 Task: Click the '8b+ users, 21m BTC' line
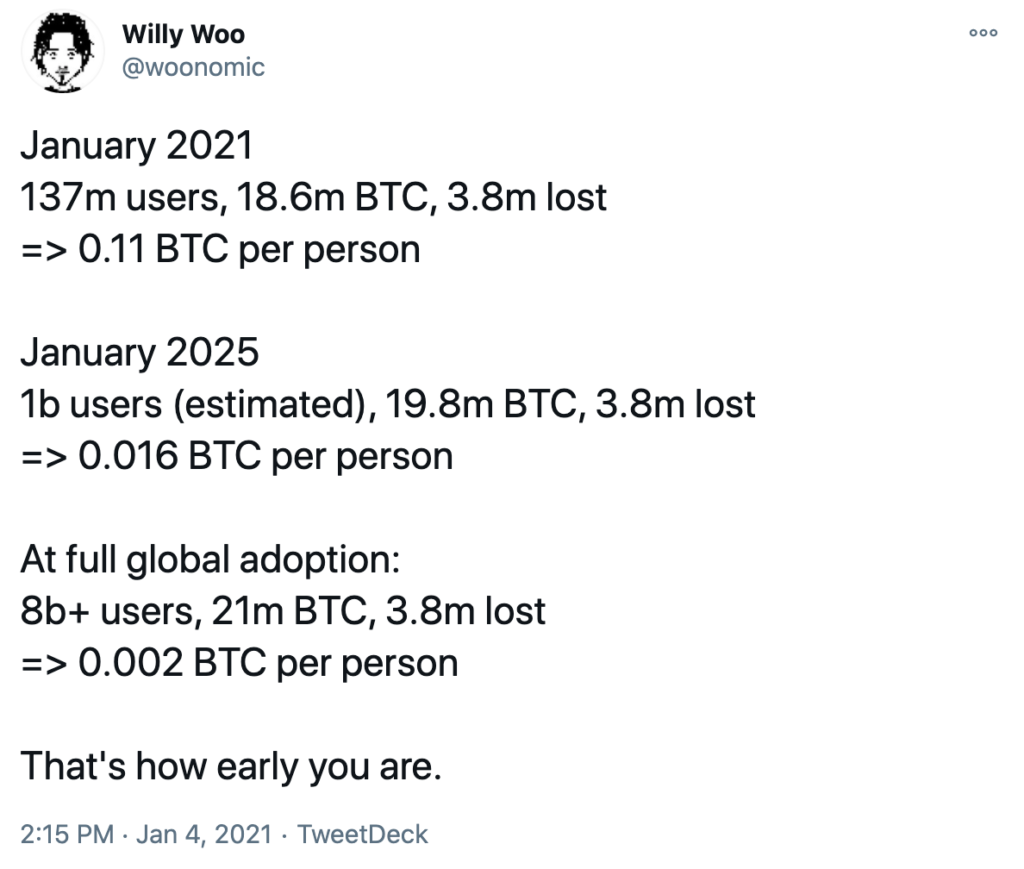point(283,611)
